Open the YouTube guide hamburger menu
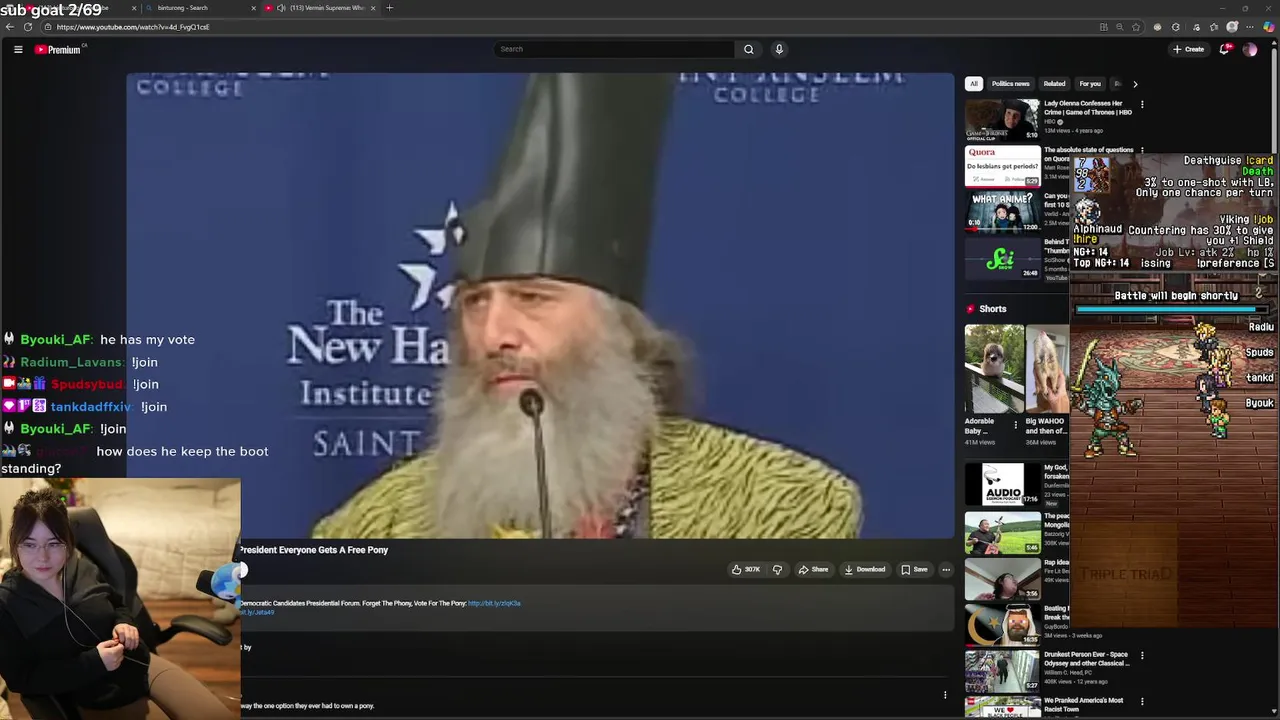This screenshot has width=1280, height=720. click(18, 49)
